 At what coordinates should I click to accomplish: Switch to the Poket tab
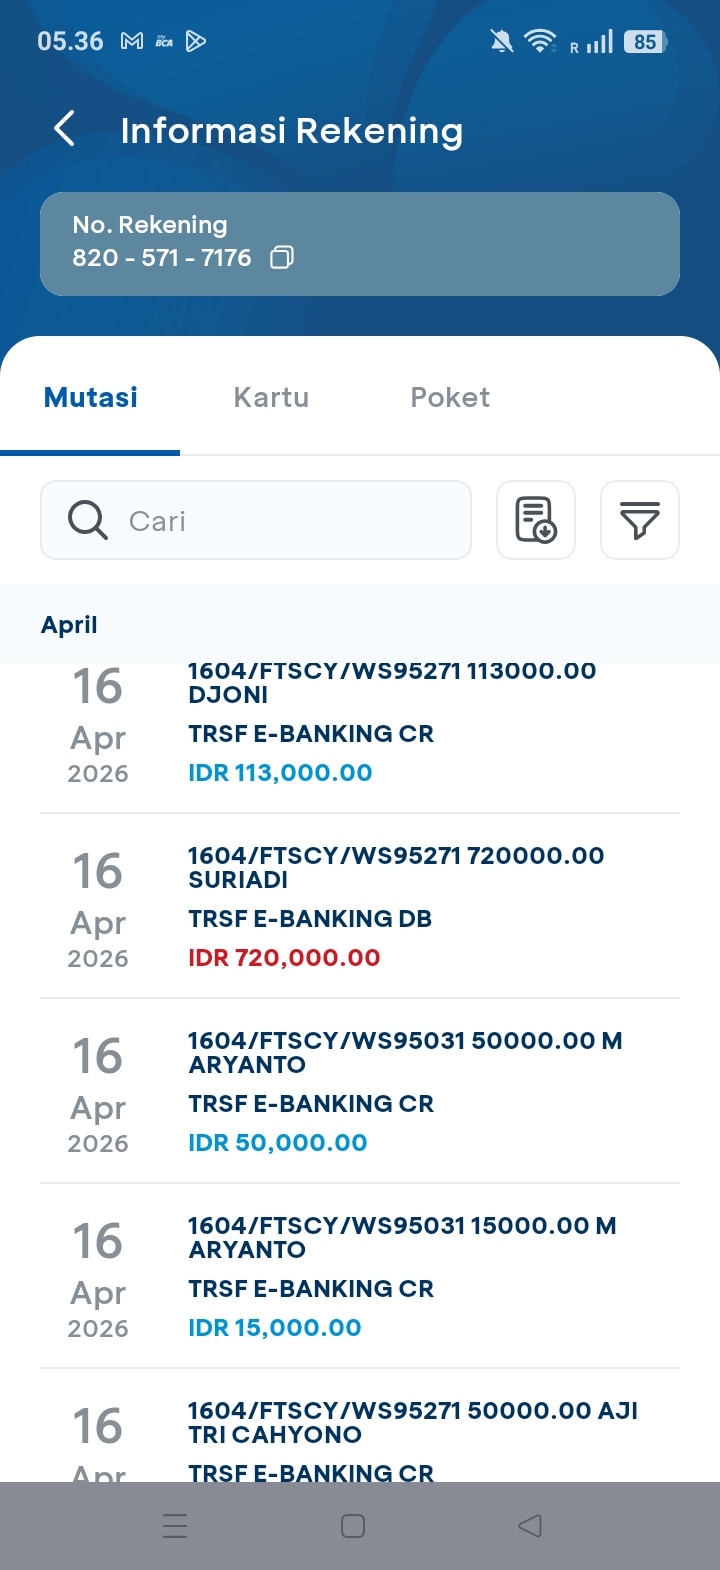(x=450, y=397)
